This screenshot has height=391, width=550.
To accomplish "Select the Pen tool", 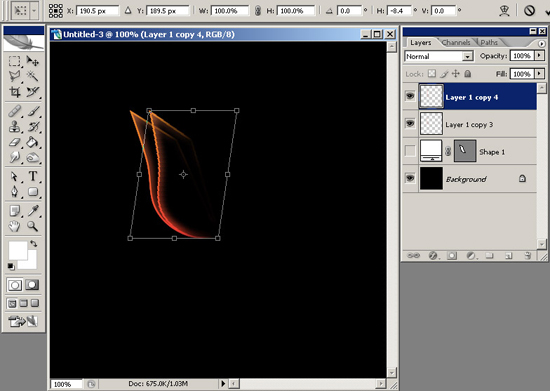I will pos(14,192).
